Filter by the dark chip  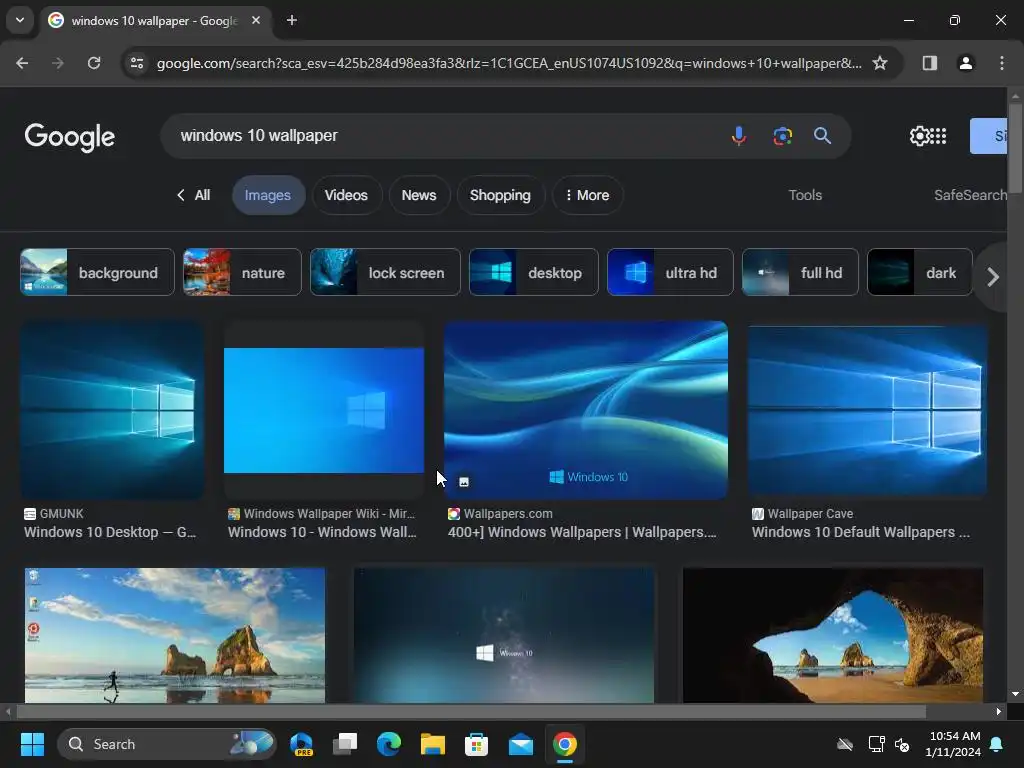coord(920,272)
